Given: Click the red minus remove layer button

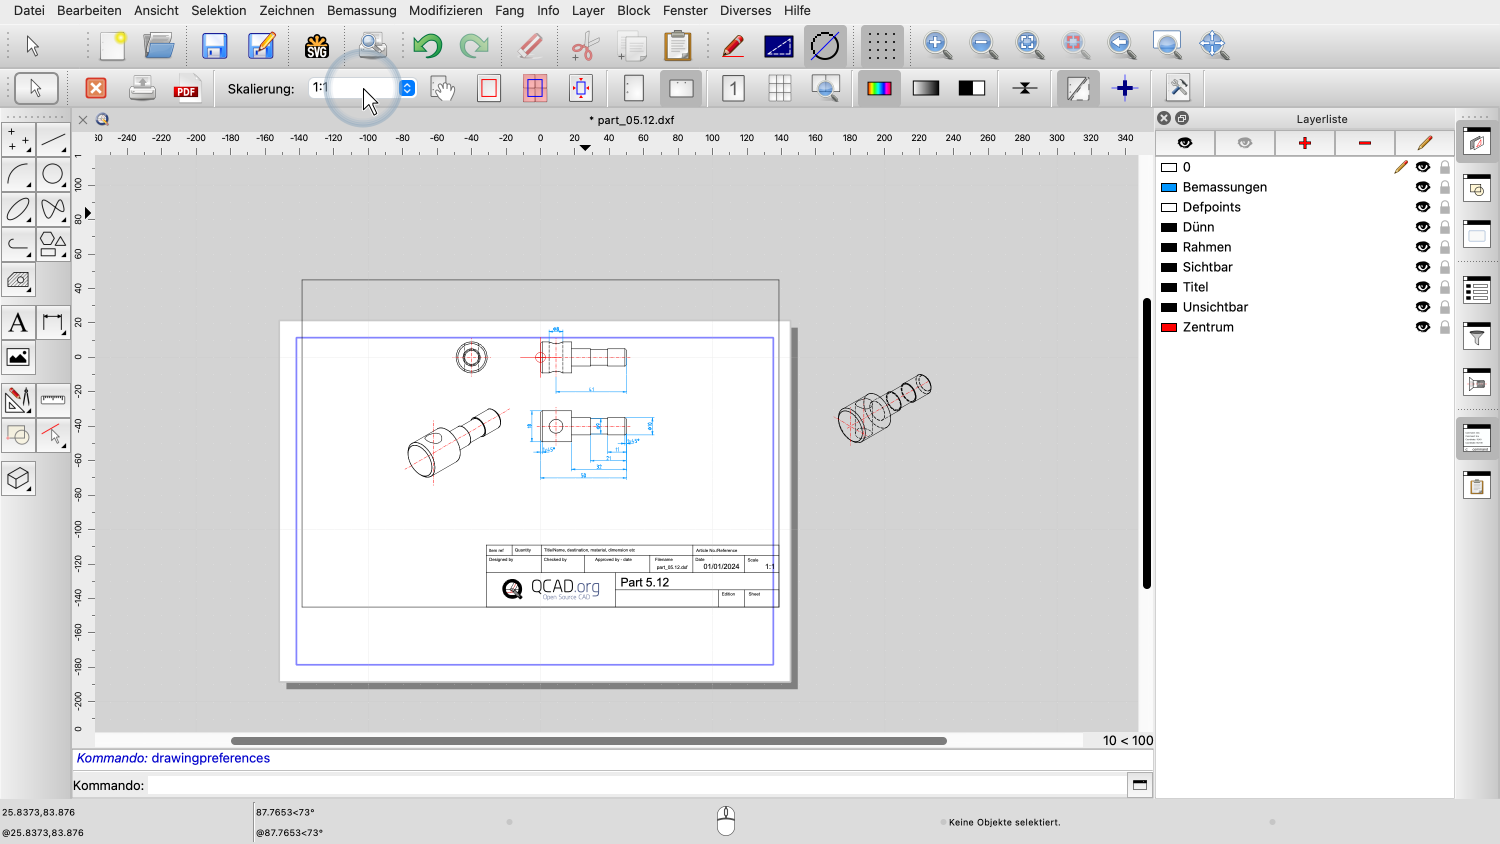Looking at the screenshot, I should point(1364,143).
